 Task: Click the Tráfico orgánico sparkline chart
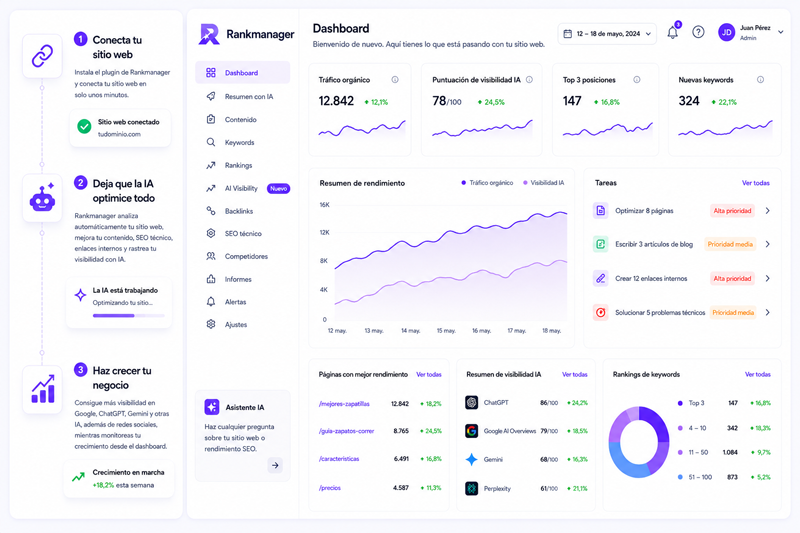point(362,129)
